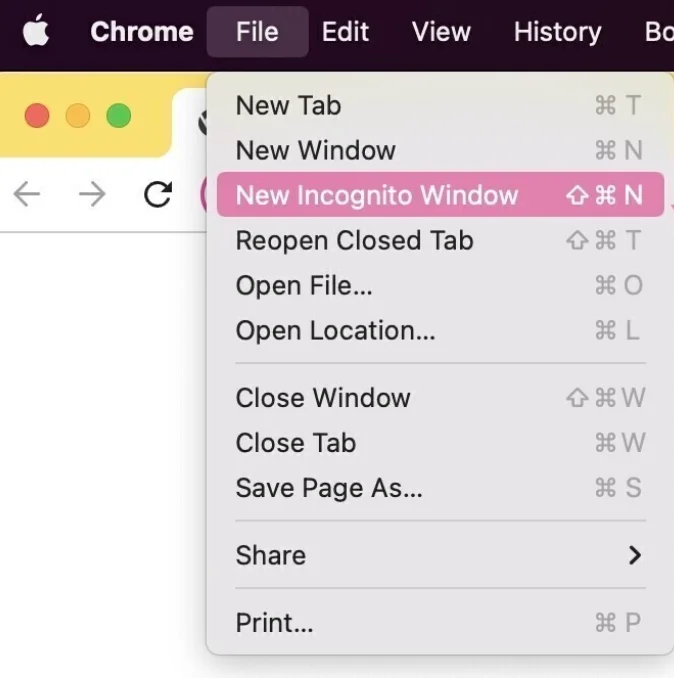This screenshot has height=678, width=674.
Task: Open the History menu
Action: 557,32
